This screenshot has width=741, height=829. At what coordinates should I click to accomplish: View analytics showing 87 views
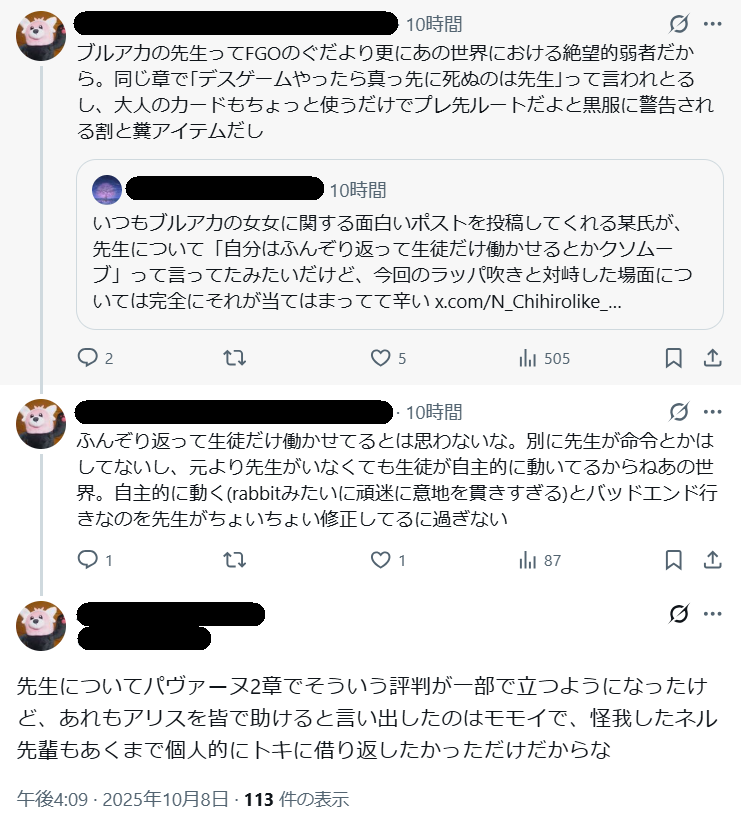pyautogui.click(x=528, y=560)
